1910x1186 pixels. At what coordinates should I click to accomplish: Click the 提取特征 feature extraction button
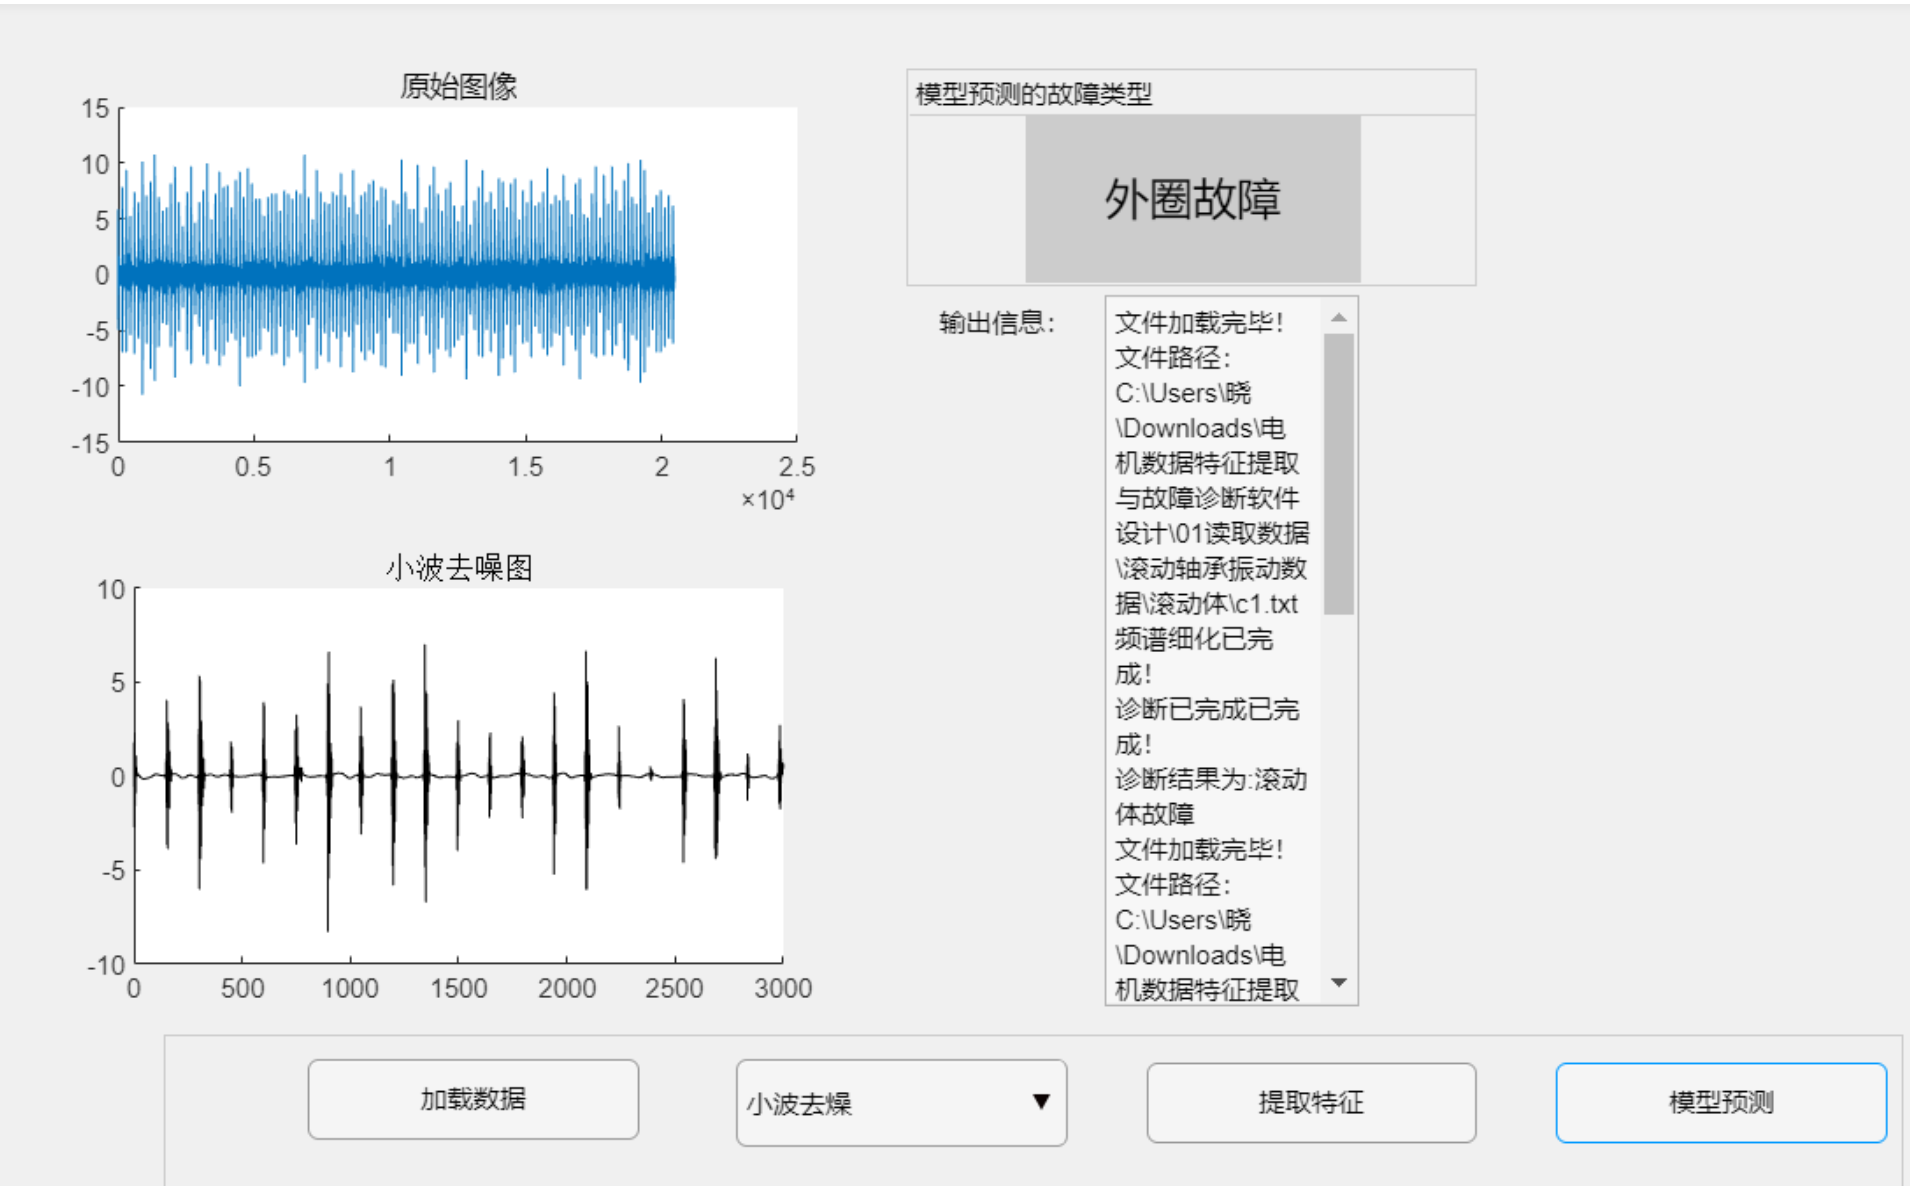[1311, 1102]
